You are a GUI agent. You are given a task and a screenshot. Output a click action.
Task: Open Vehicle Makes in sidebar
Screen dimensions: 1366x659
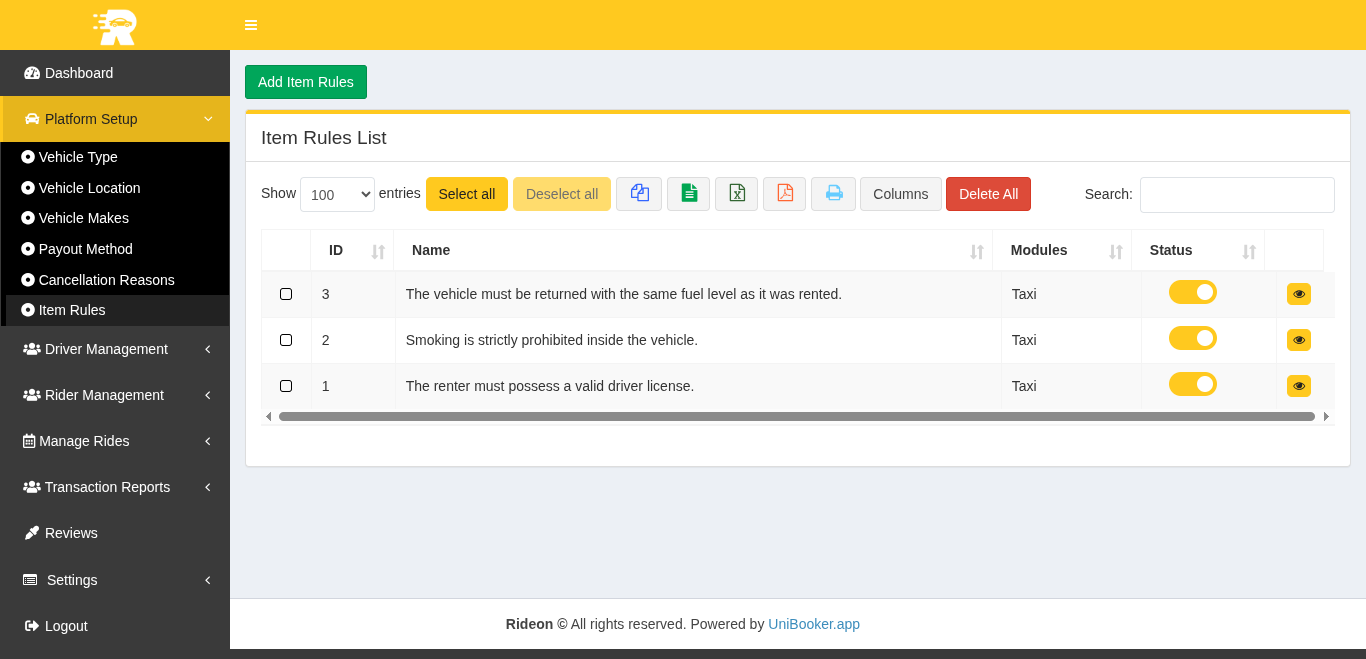[x=84, y=218]
